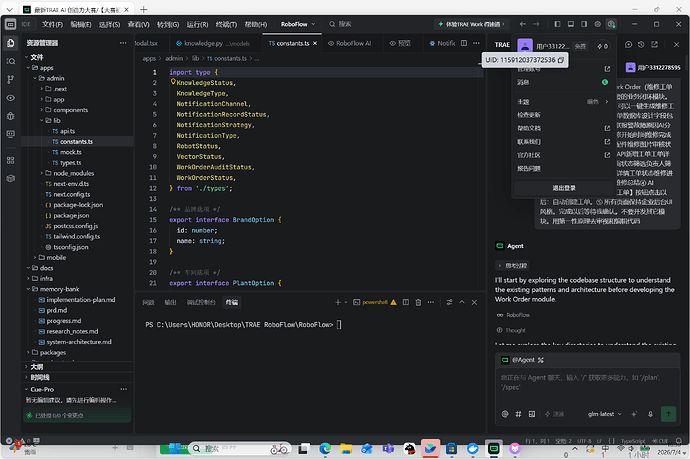
Task: Toggle the secondary sidebar layout icon in the title bar
Action: coord(584,24)
